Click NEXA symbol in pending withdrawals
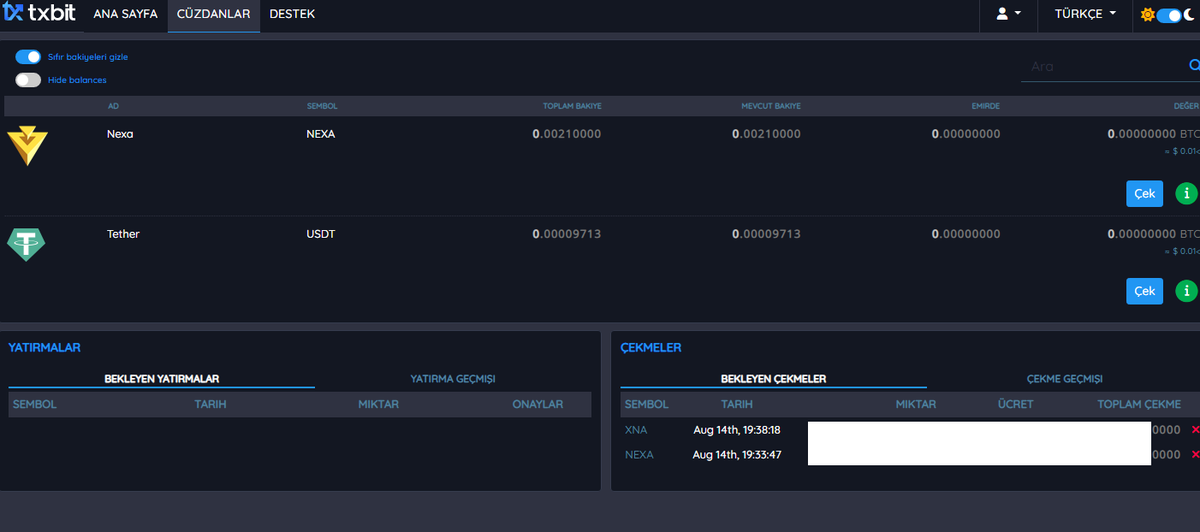 click(639, 455)
